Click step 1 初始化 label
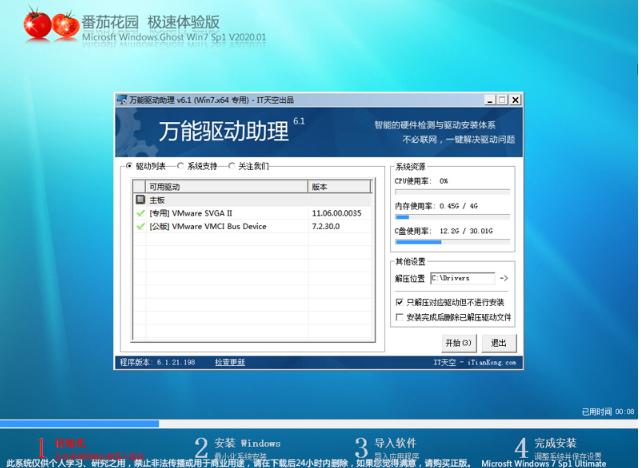The width and height of the screenshot is (641, 468). (x=70, y=443)
